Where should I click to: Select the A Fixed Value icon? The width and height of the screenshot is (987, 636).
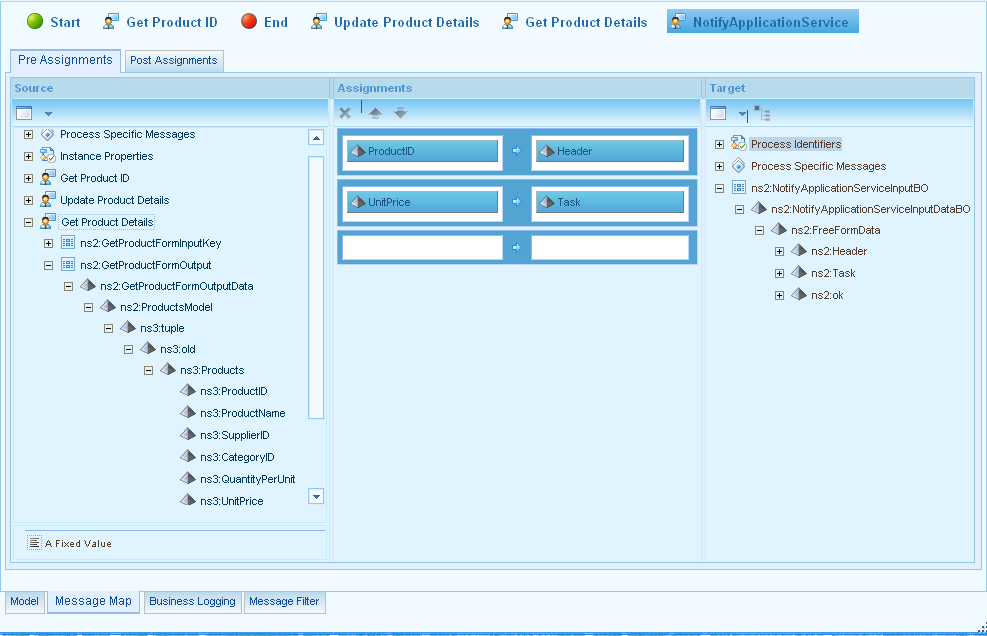click(34, 543)
